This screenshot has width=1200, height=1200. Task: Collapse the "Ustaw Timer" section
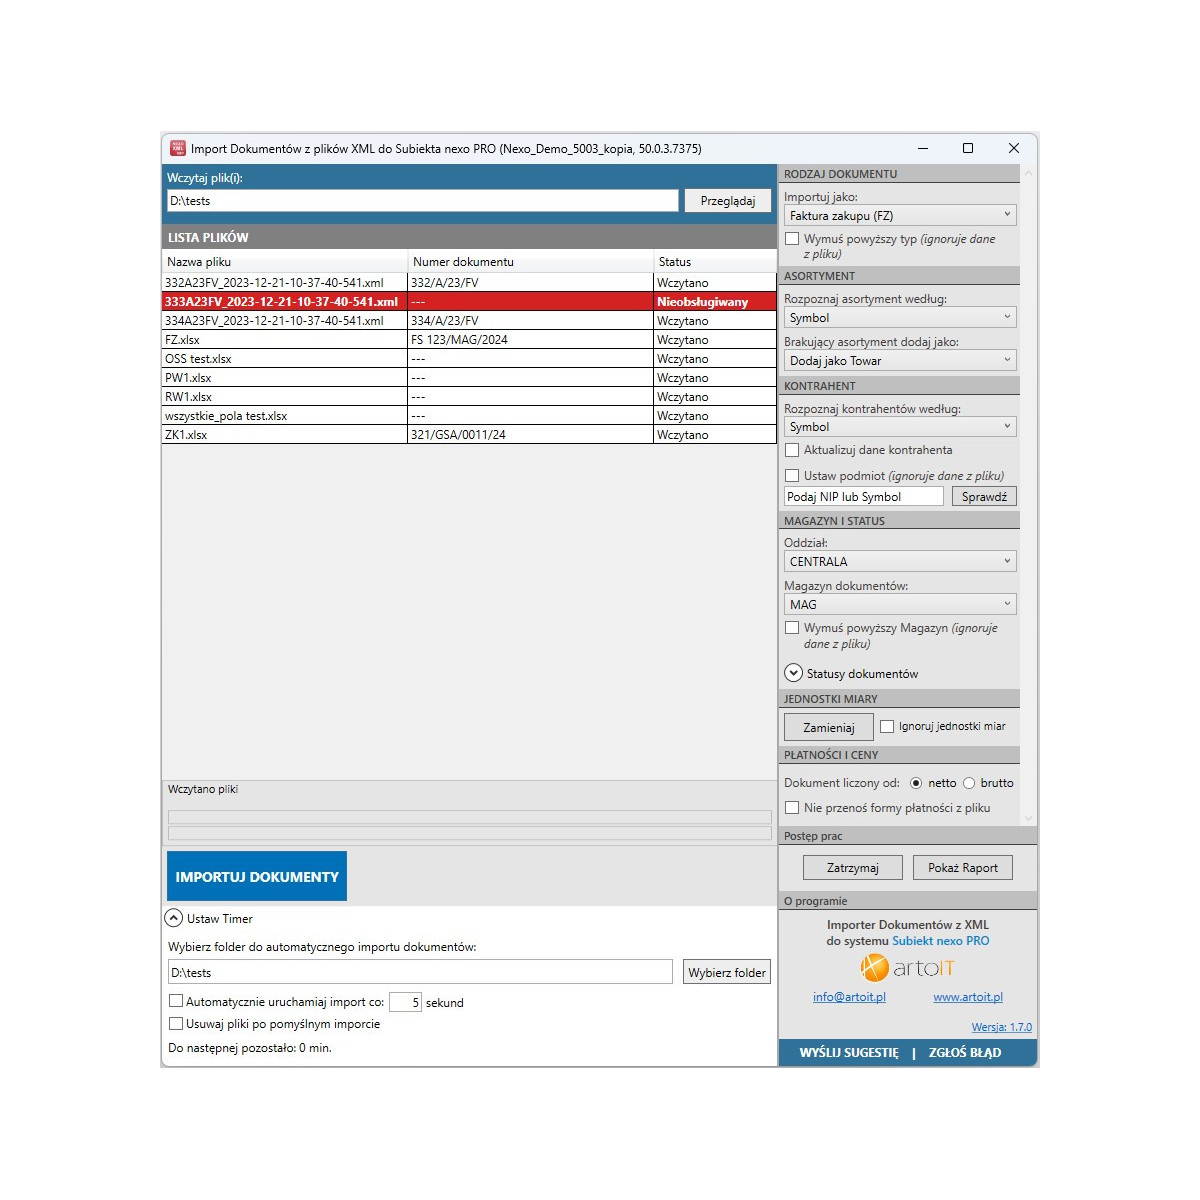click(173, 917)
